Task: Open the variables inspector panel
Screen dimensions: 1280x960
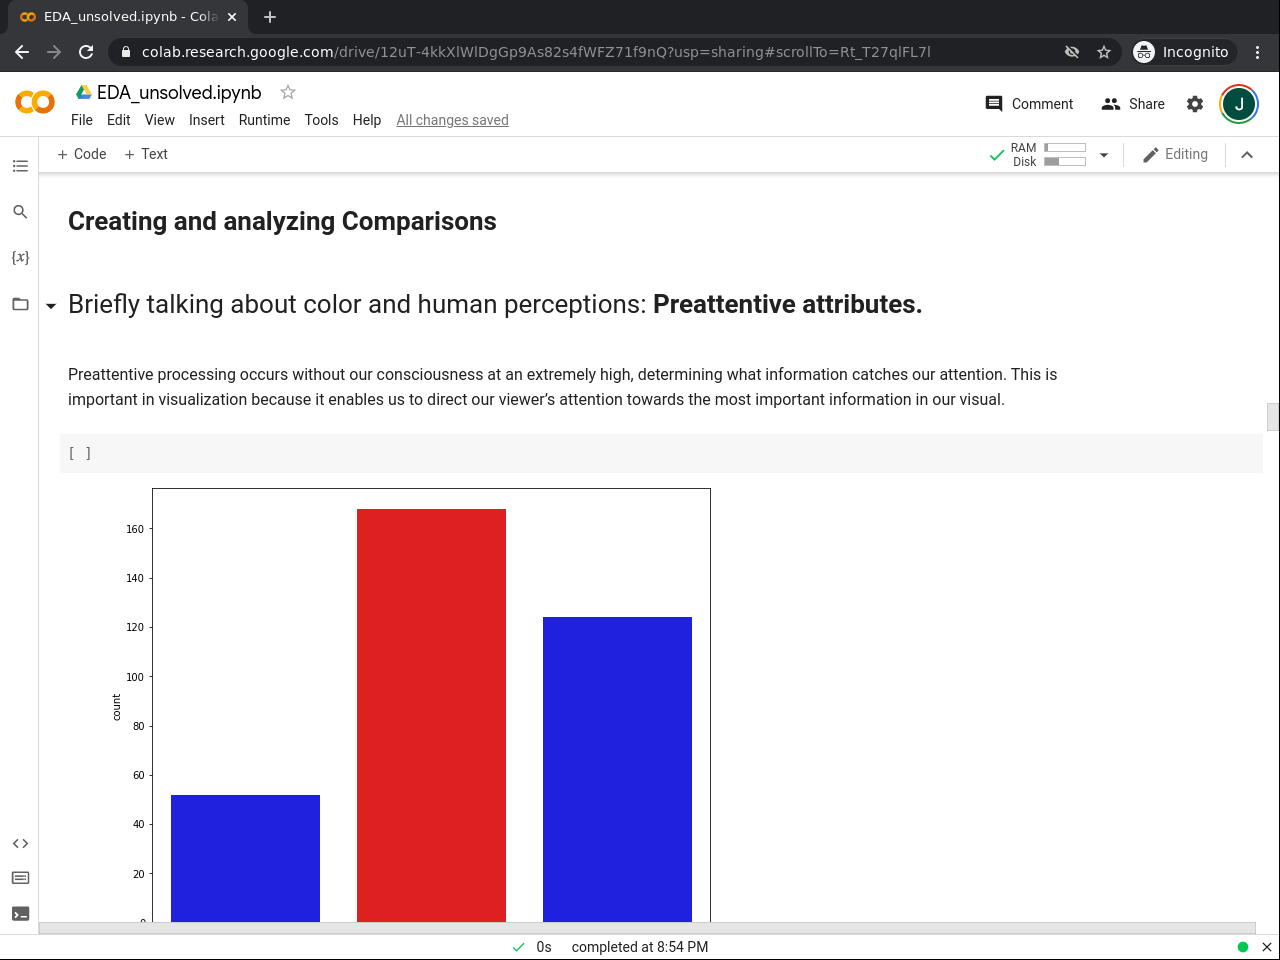Action: [20, 258]
